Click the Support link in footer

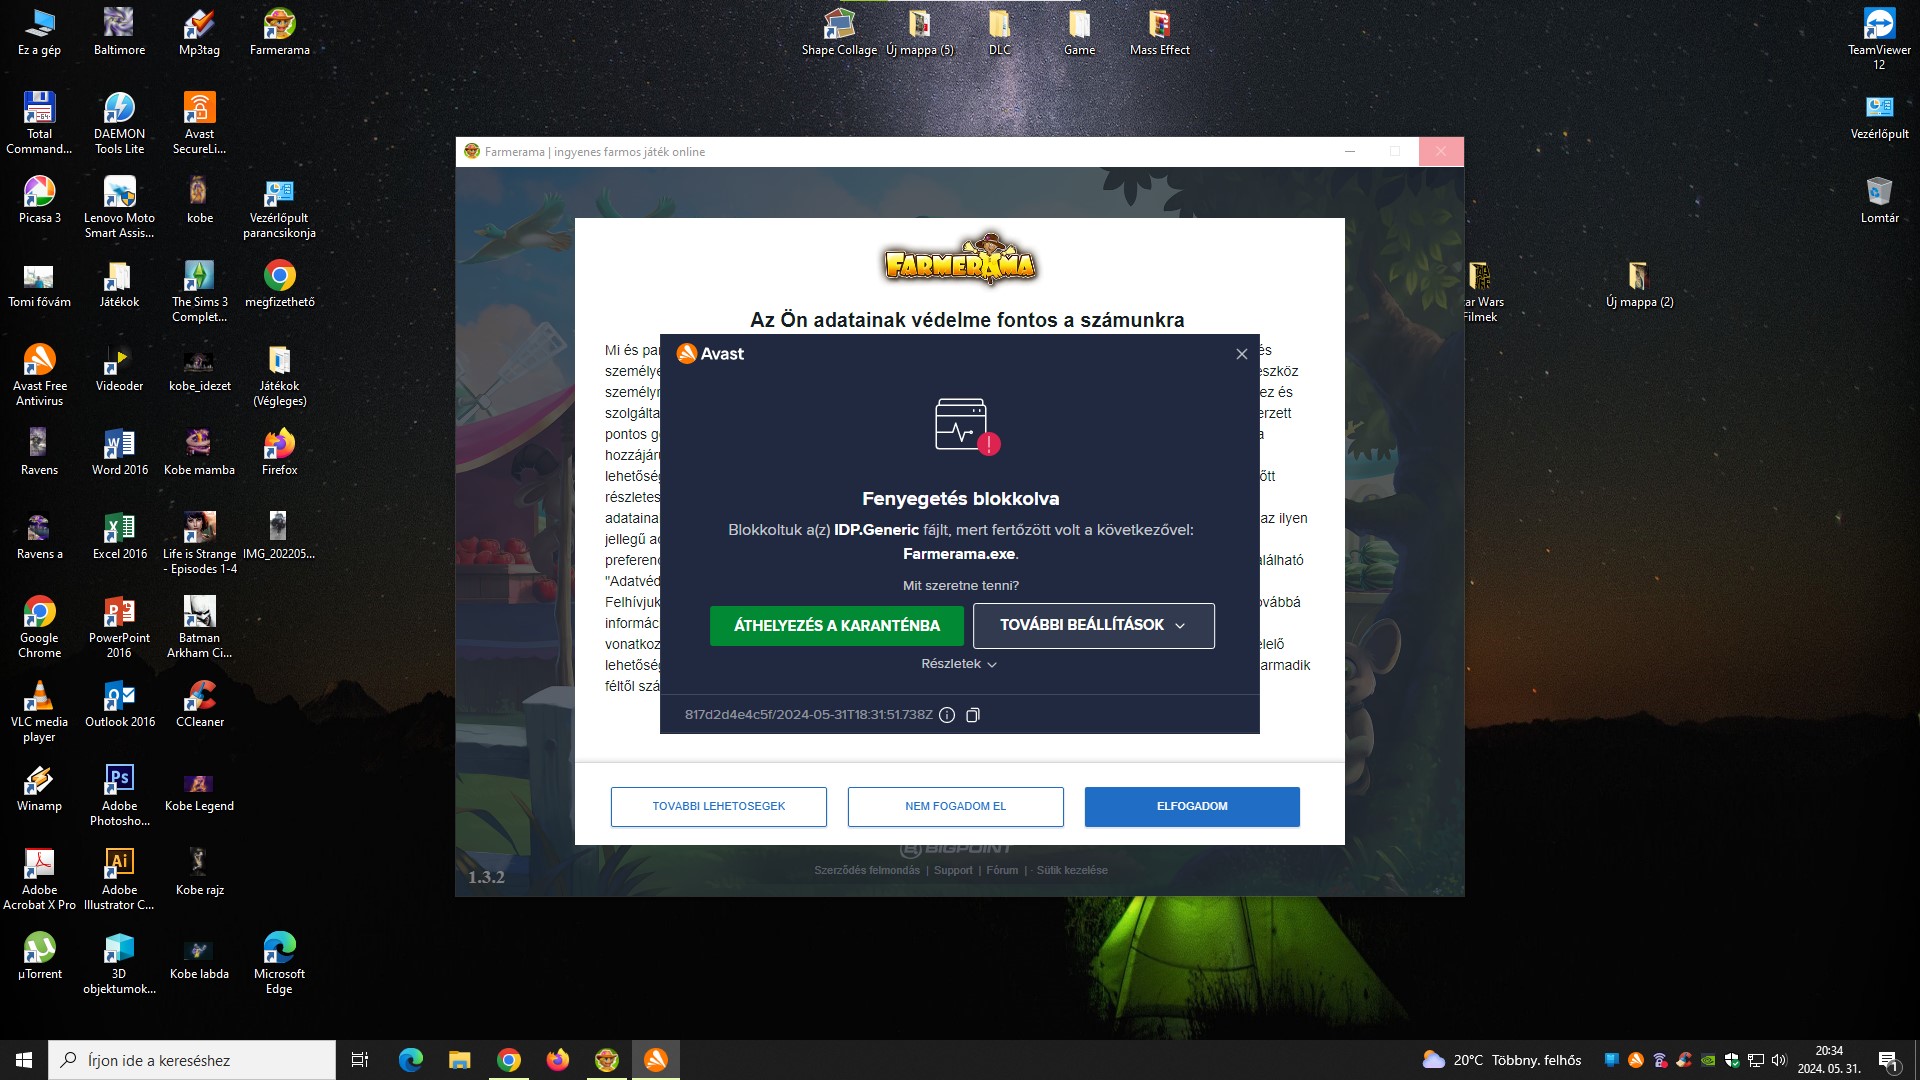tap(952, 870)
